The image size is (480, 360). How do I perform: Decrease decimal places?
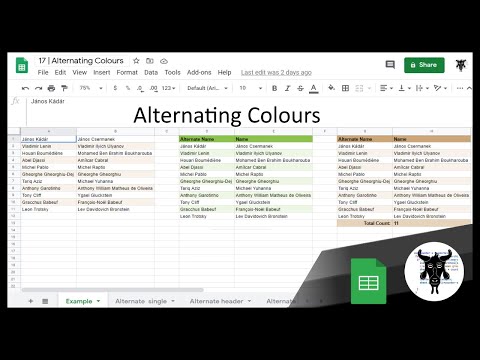[x=140, y=88]
